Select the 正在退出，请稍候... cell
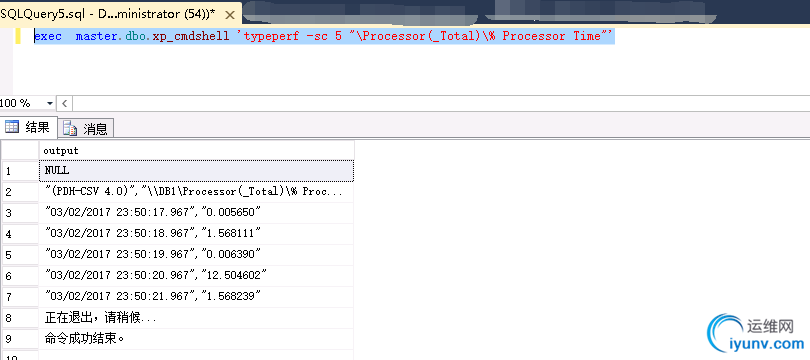 tap(197, 318)
